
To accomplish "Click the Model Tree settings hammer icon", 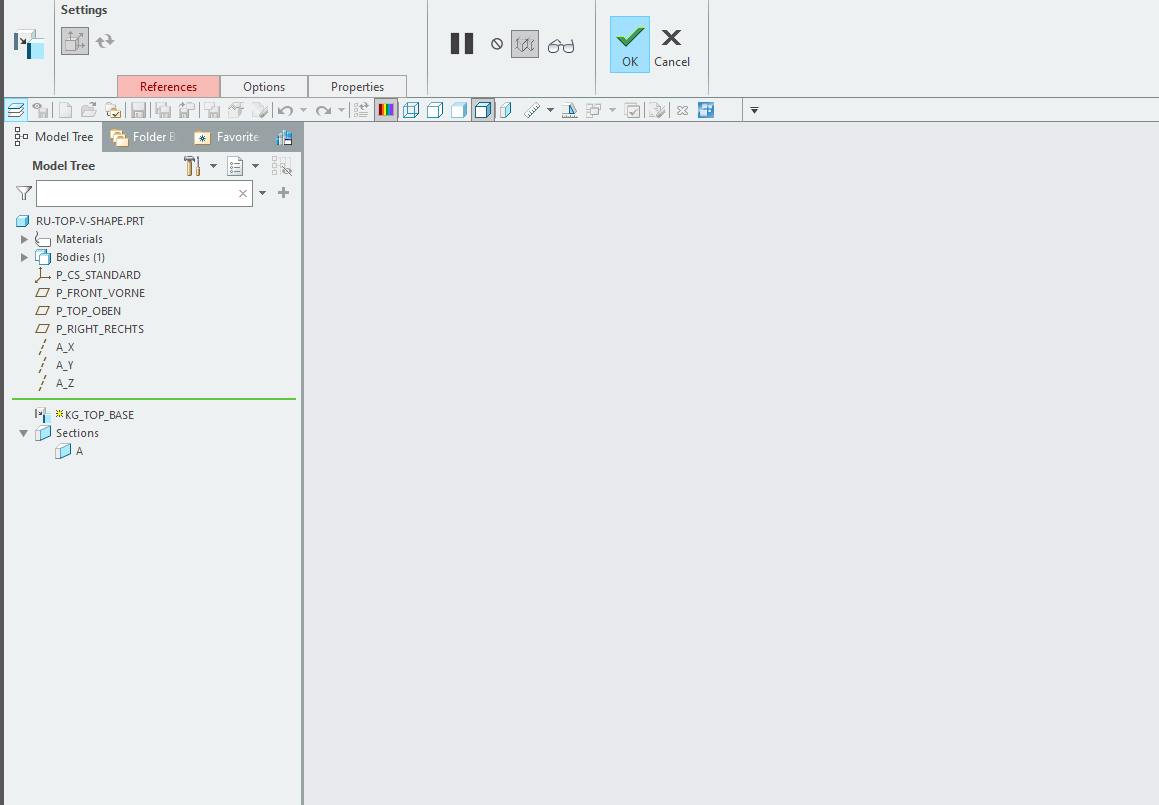I will [191, 166].
